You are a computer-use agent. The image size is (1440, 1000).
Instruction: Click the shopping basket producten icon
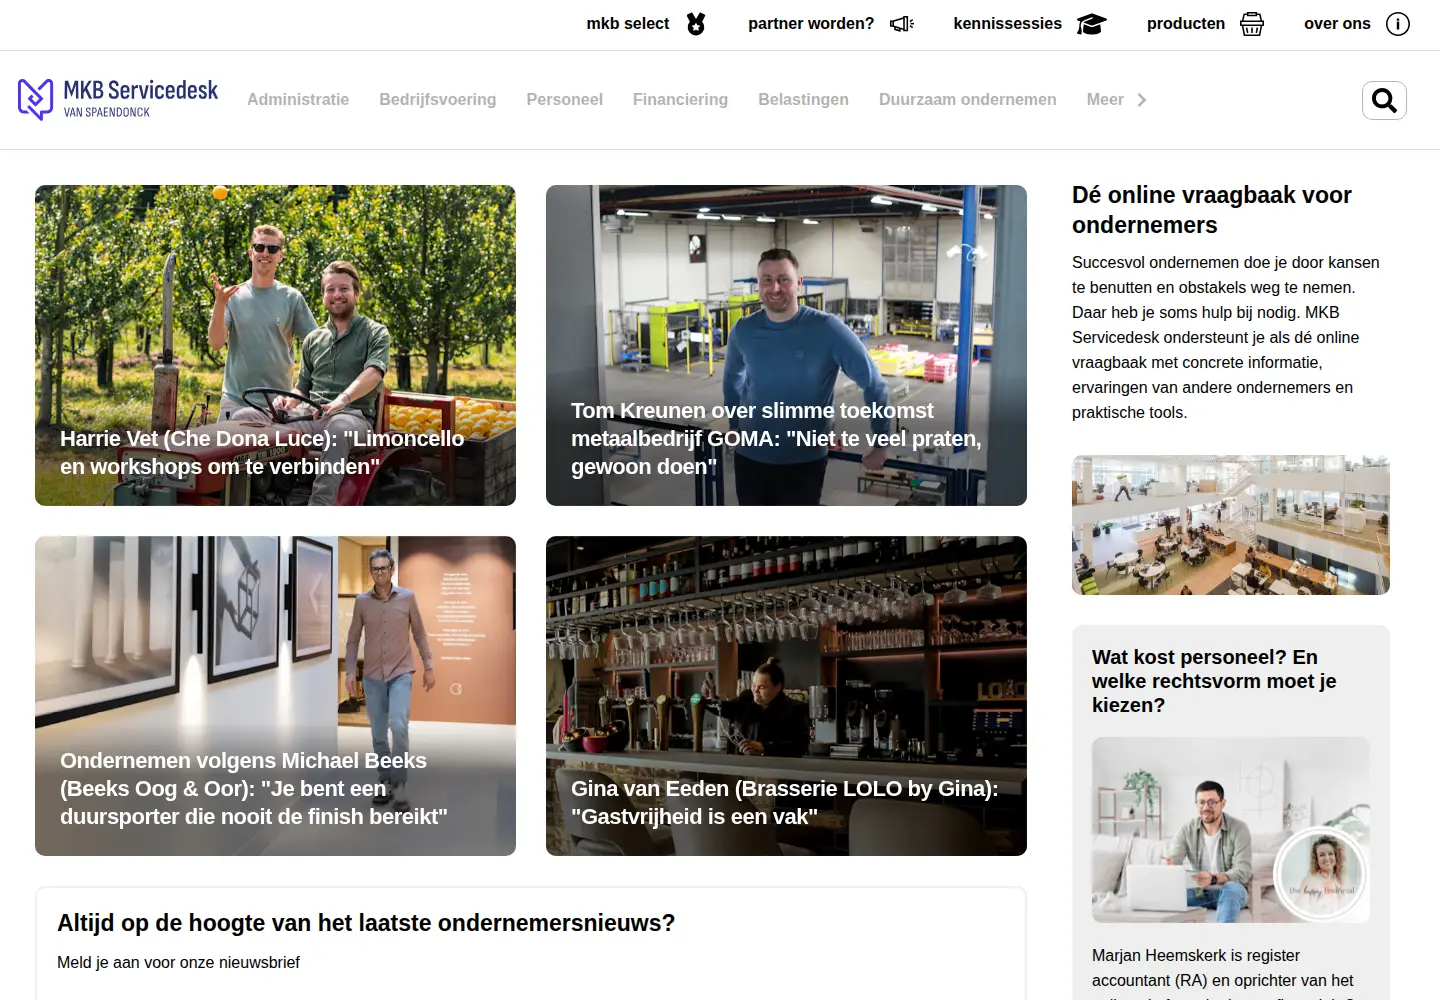tap(1252, 24)
